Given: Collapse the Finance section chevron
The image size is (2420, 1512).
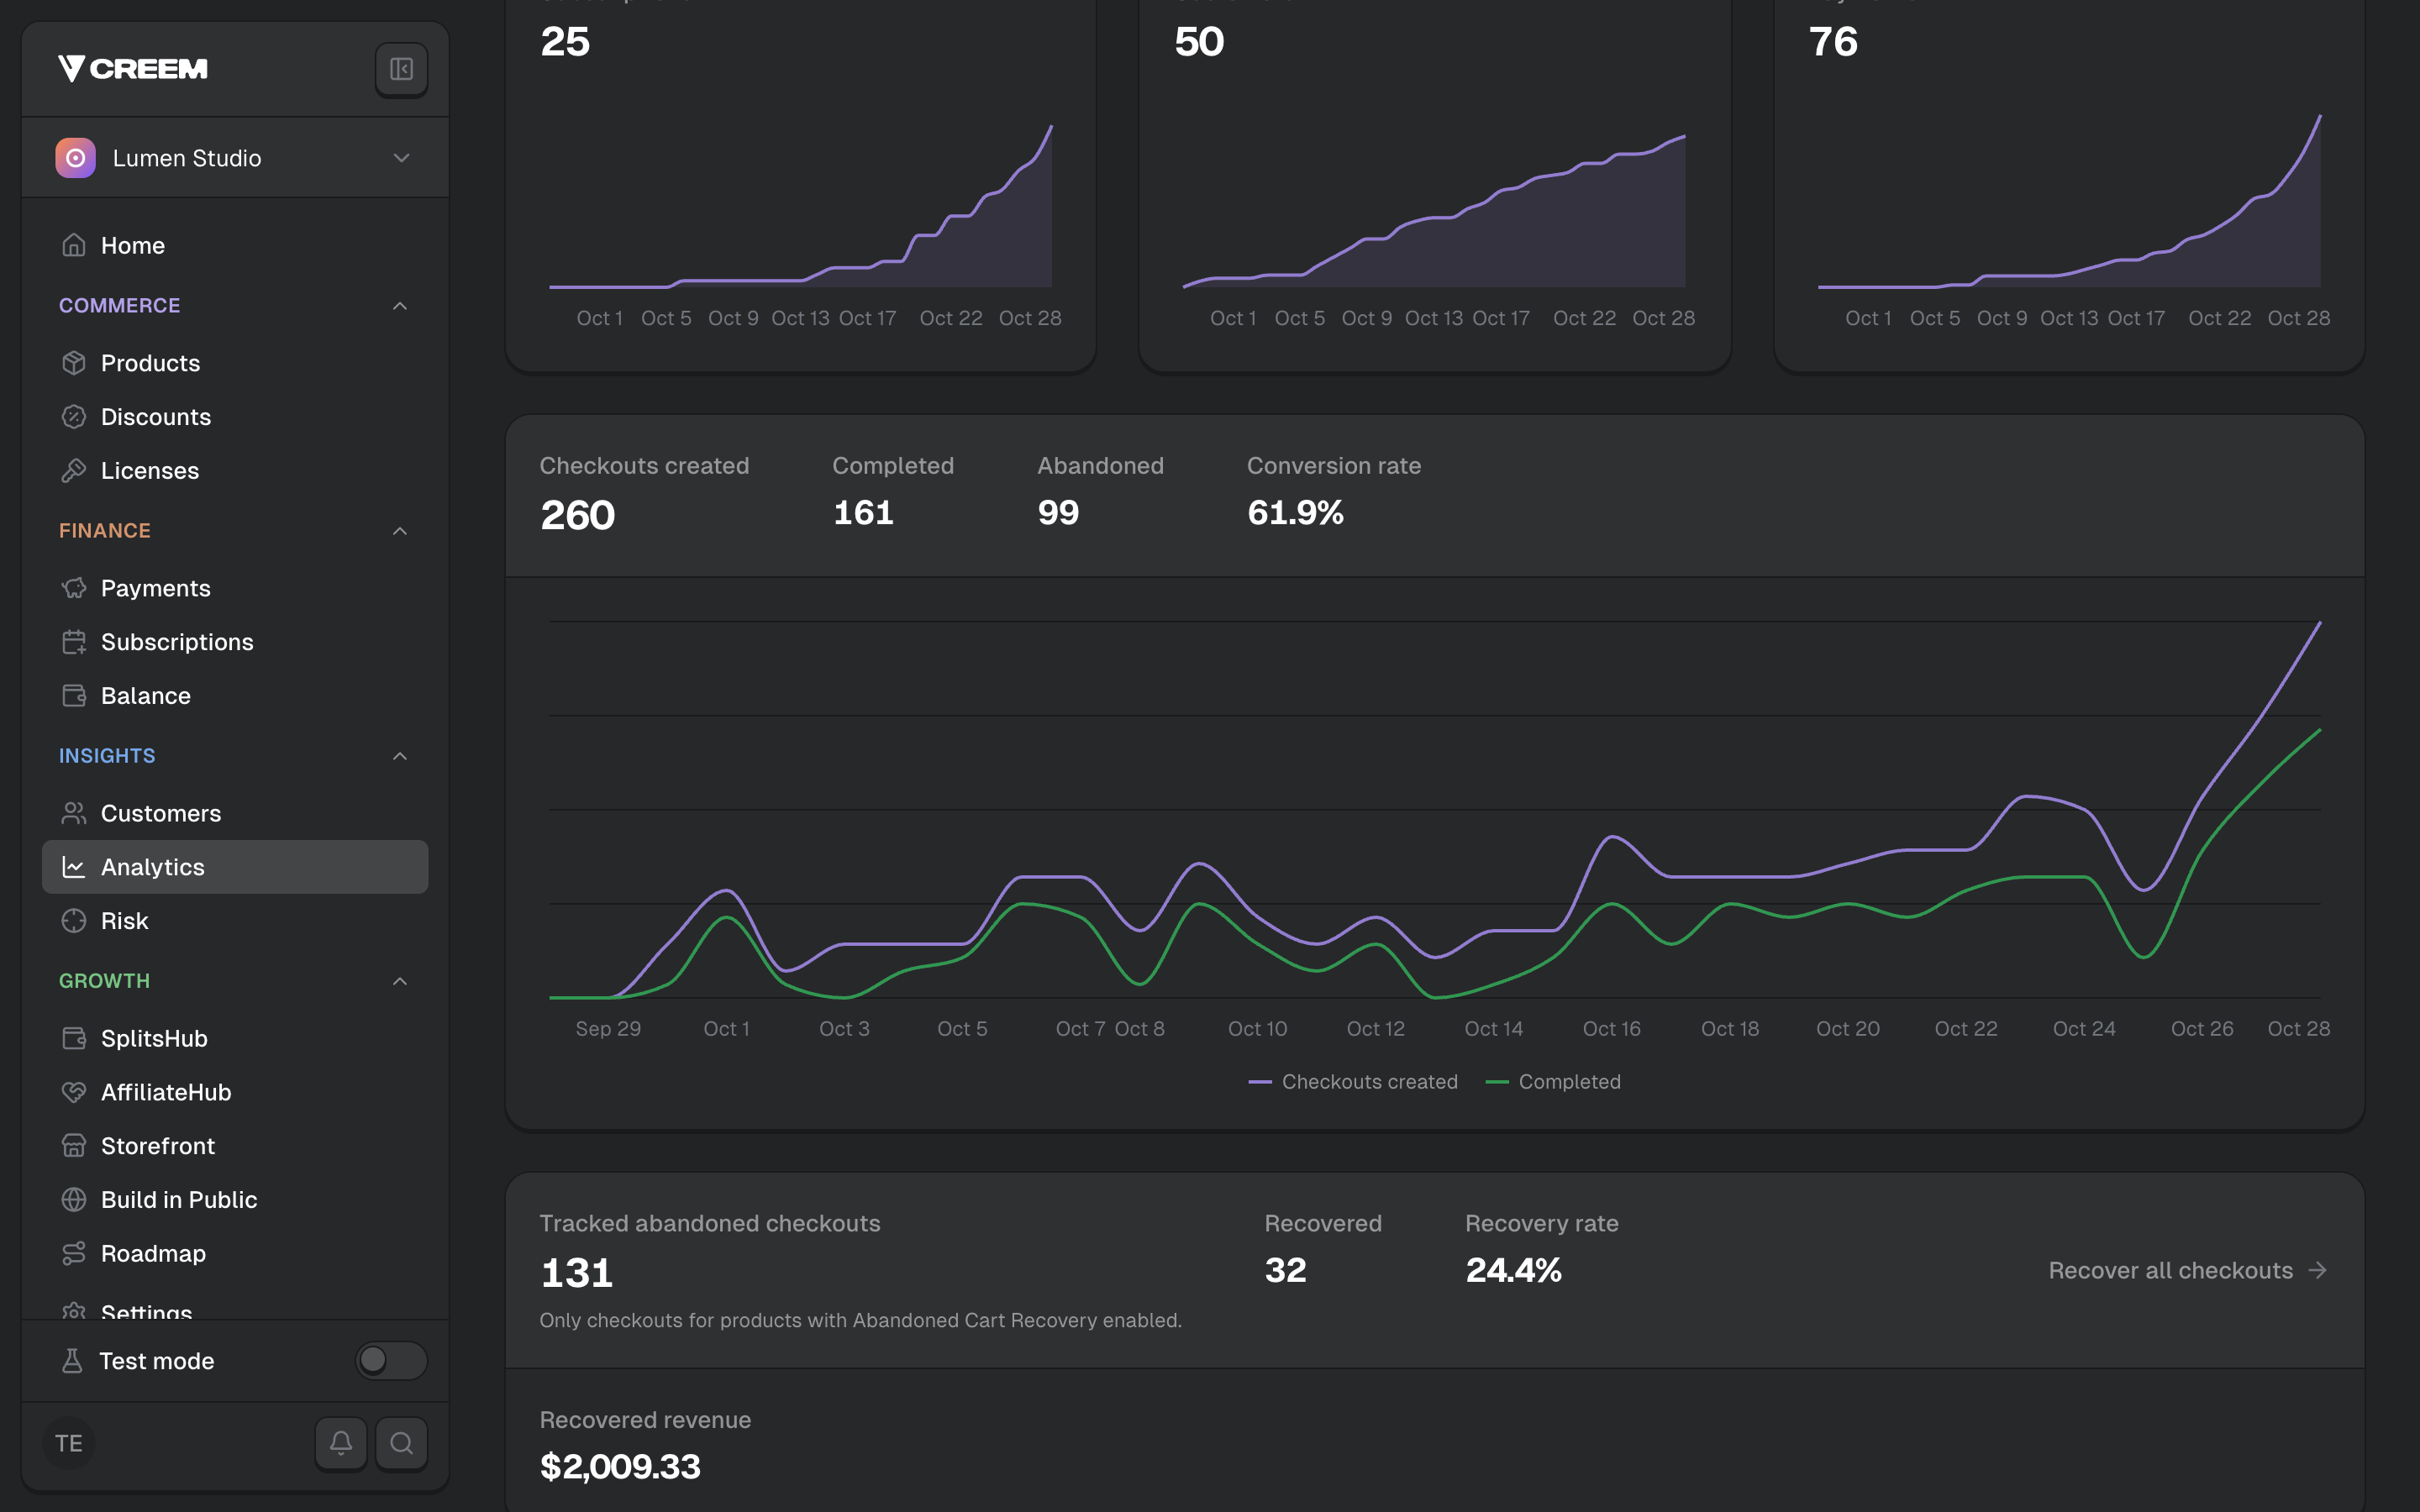Looking at the screenshot, I should pos(400,531).
